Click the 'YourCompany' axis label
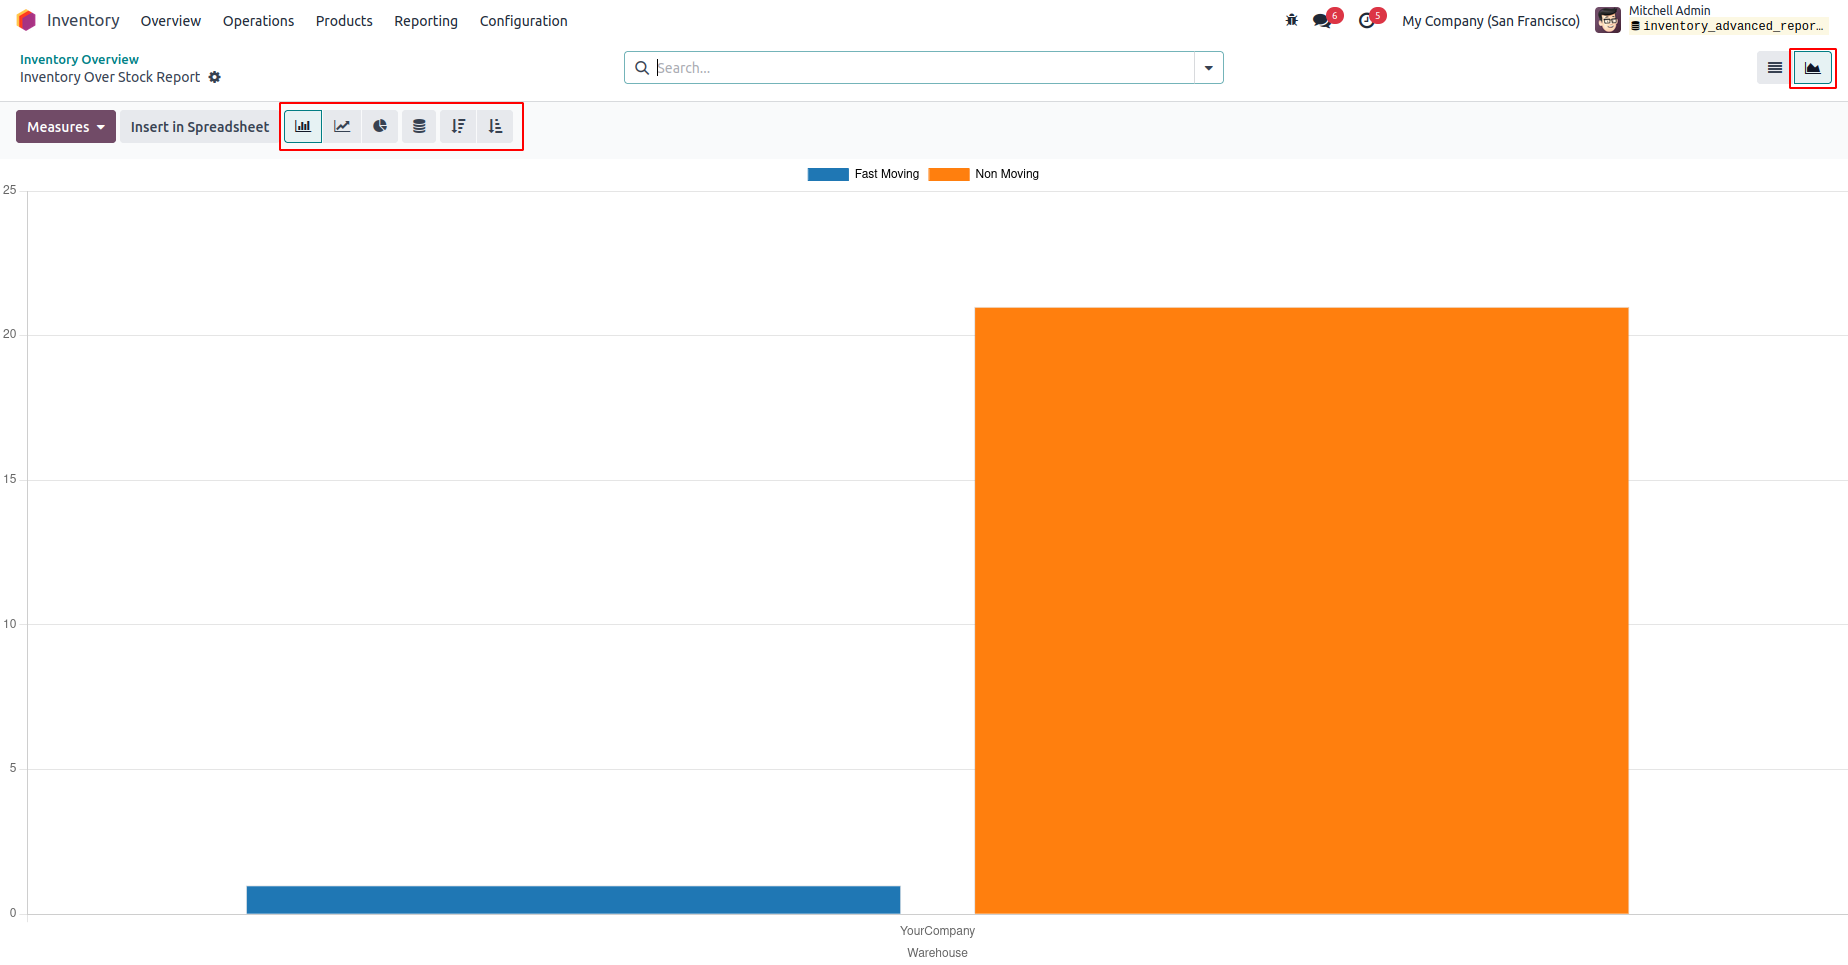 (x=937, y=931)
